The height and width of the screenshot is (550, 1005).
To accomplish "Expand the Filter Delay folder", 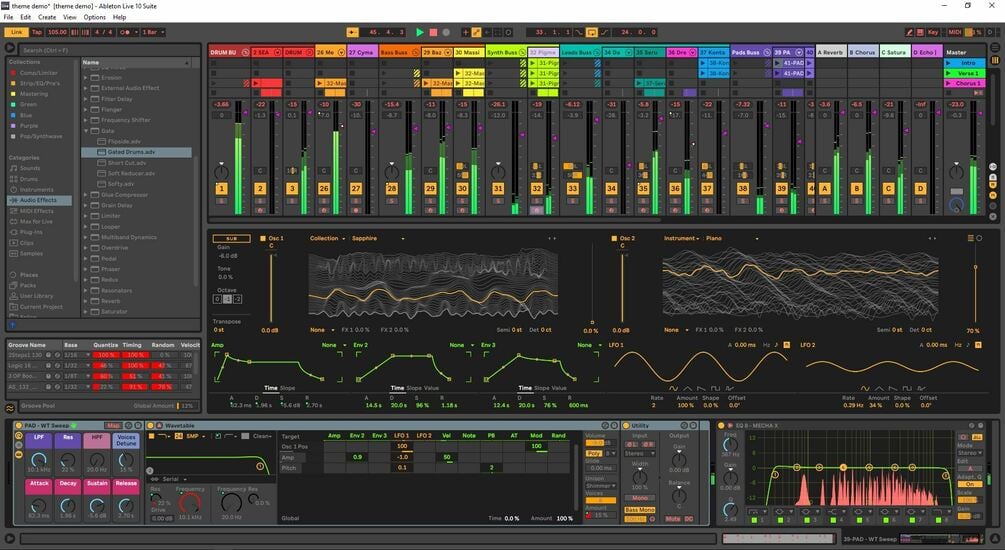I will 86,99.
